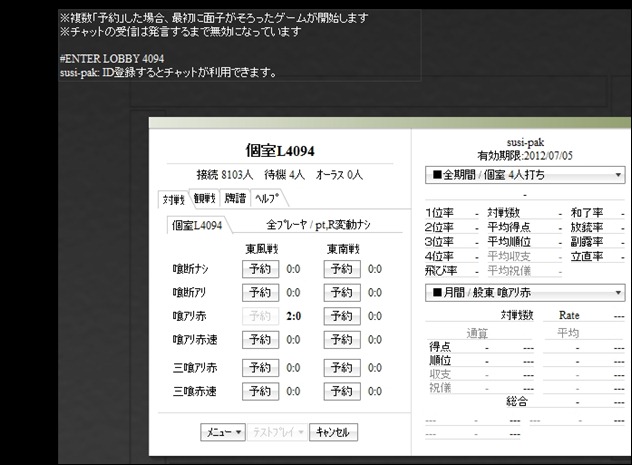Screen dimensions: 632x465
Task: Reserve 喰断アリ in the 東風戦 column
Action: pos(260,293)
